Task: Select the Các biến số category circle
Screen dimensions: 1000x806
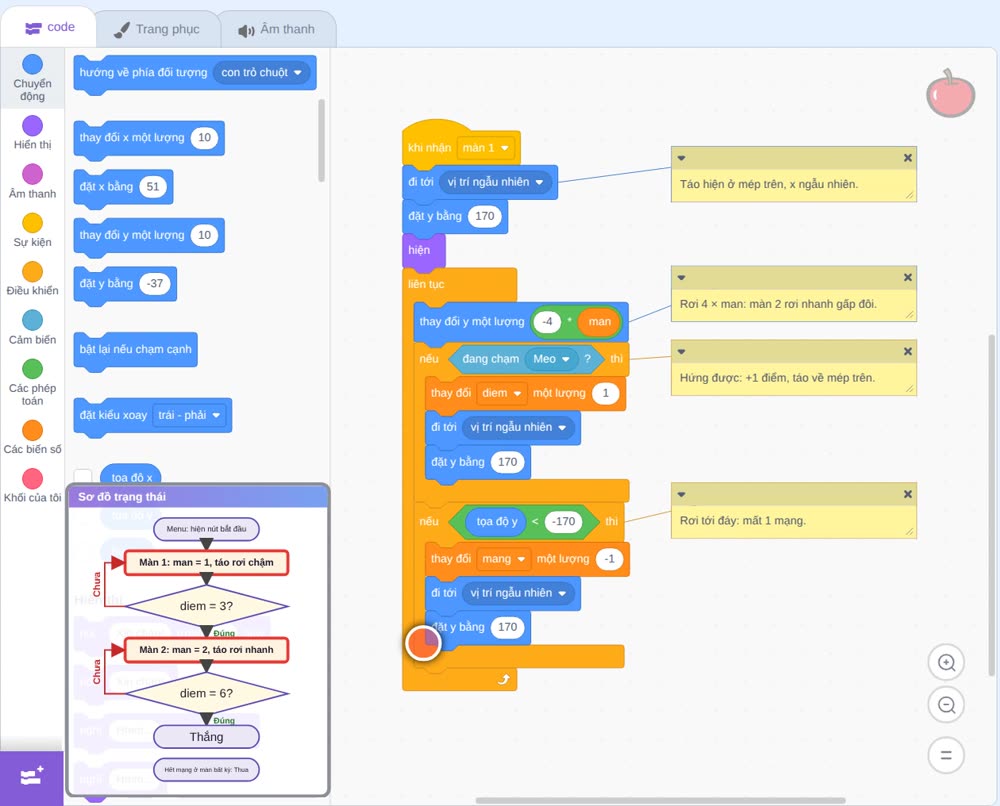Action: (x=33, y=430)
